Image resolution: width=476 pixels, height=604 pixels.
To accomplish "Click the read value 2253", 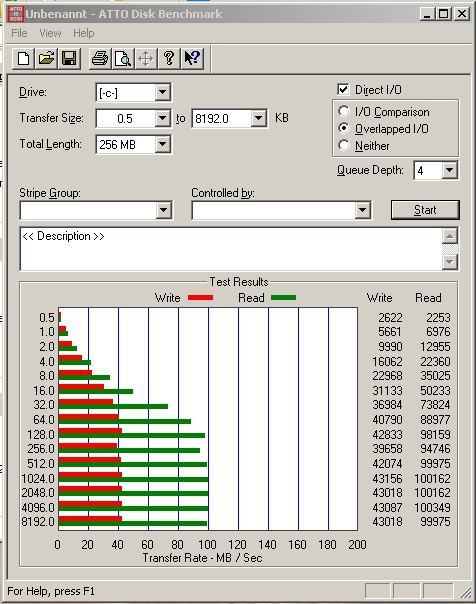I will coord(438,317).
